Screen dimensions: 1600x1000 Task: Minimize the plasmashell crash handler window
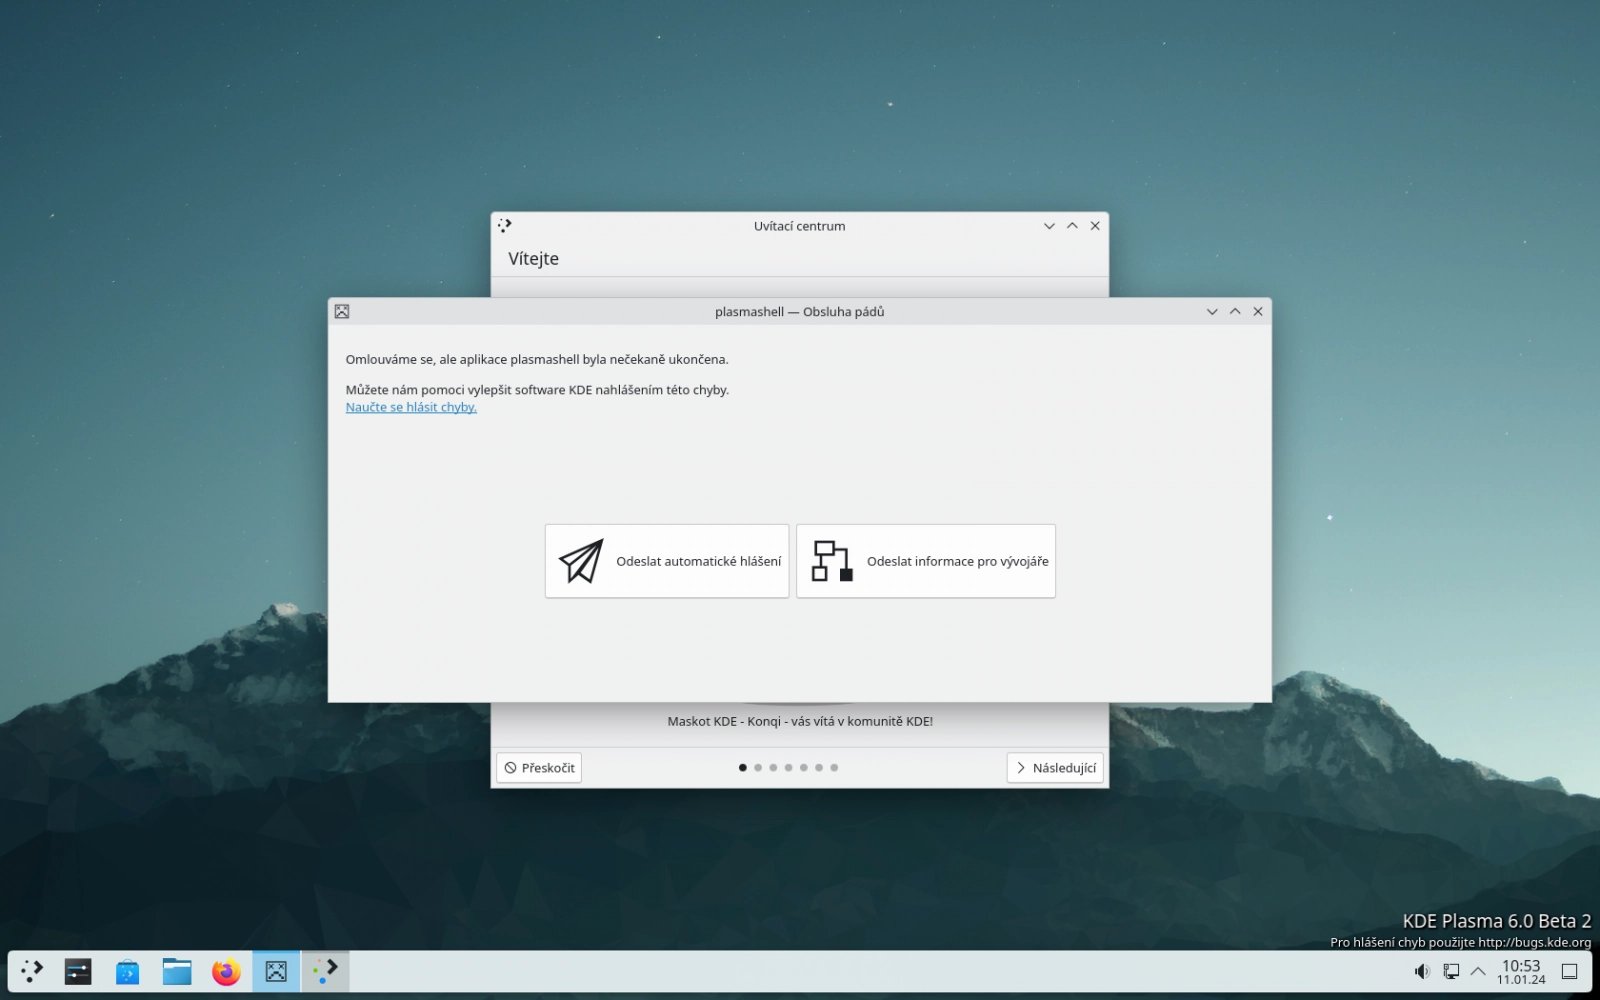1212,311
